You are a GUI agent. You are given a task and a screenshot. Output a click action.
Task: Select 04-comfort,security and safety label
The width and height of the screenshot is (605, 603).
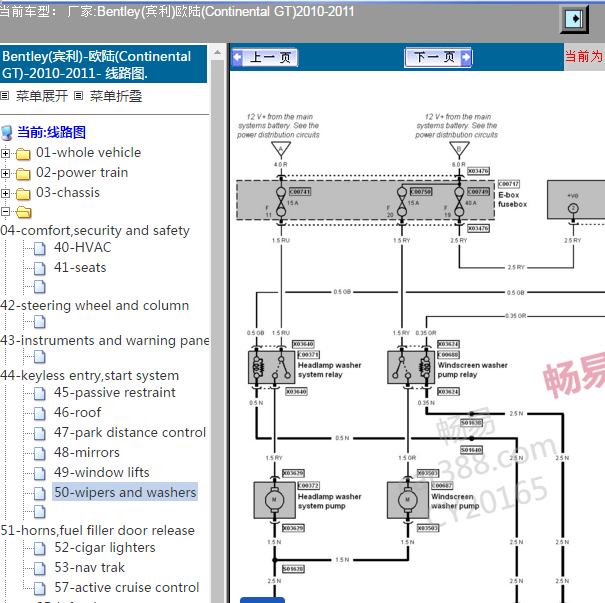point(95,230)
